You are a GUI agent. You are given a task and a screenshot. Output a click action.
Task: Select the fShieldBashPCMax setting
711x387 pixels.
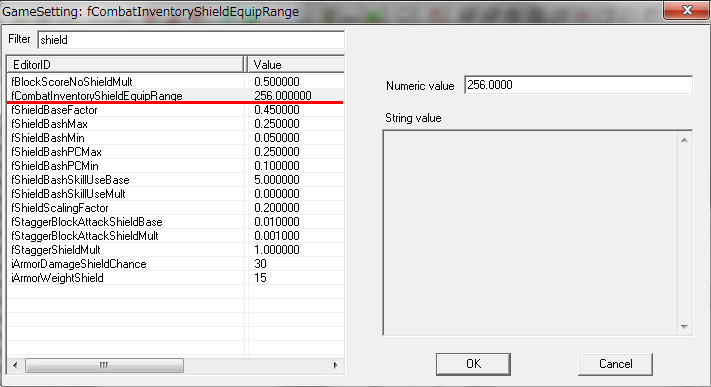click(x=175, y=152)
